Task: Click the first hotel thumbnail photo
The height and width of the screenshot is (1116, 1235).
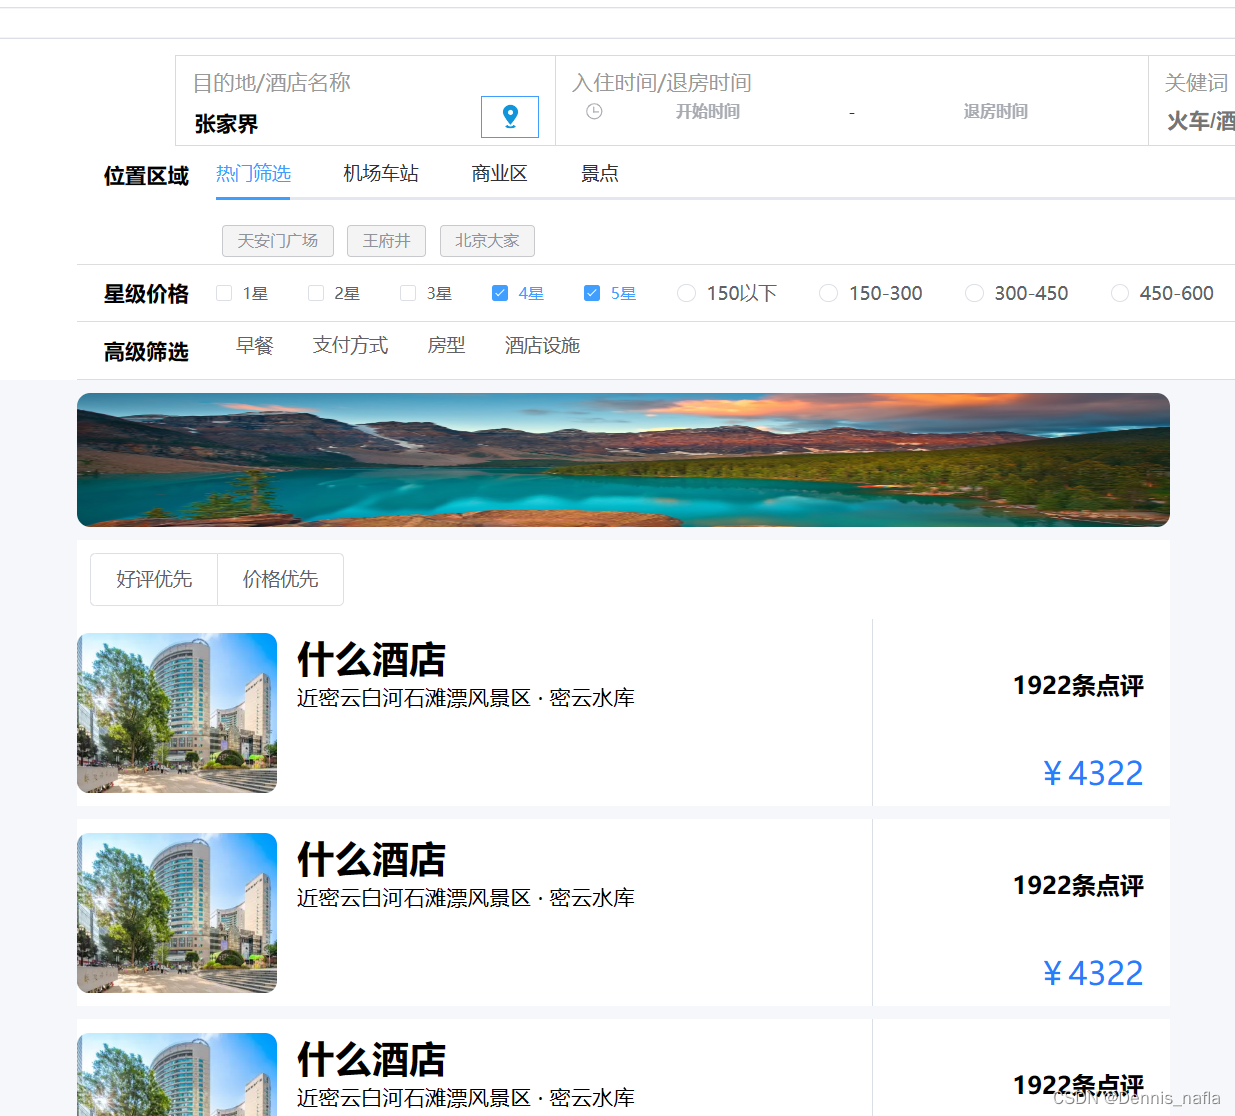Action: 176,713
